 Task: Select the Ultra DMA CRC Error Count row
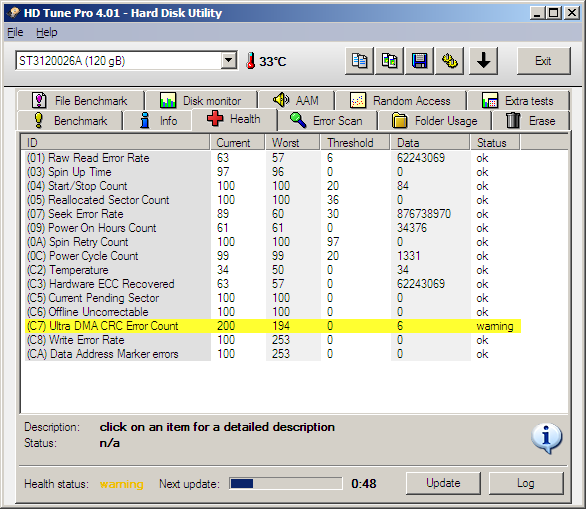click(x=272, y=326)
